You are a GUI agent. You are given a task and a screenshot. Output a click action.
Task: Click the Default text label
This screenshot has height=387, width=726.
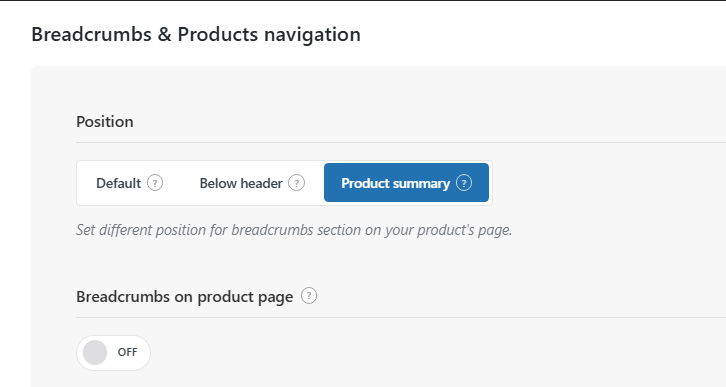tap(119, 183)
